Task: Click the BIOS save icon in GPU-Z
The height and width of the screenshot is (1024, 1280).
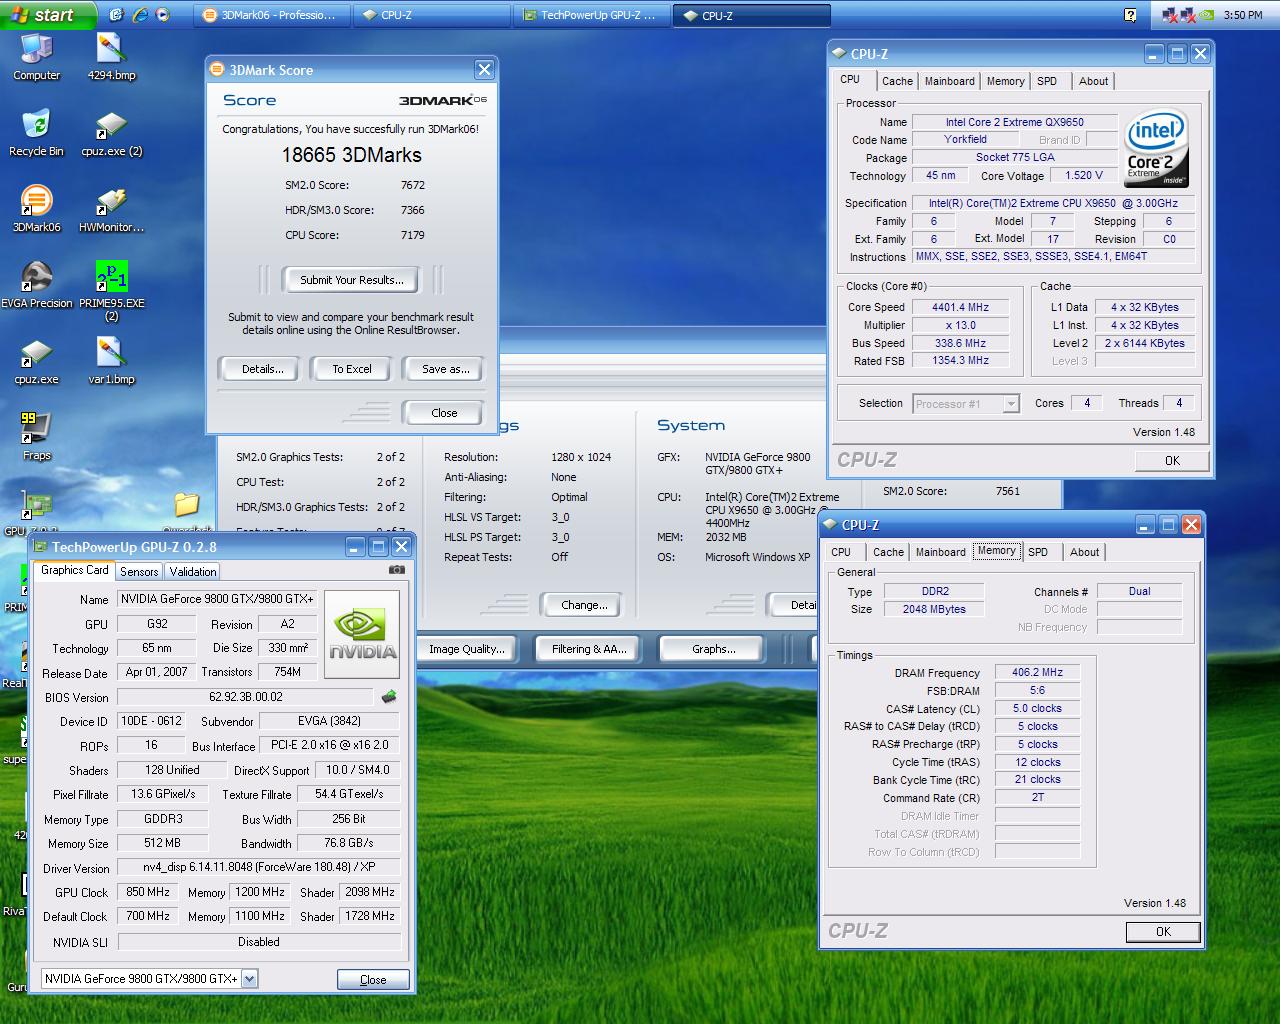Action: (389, 696)
